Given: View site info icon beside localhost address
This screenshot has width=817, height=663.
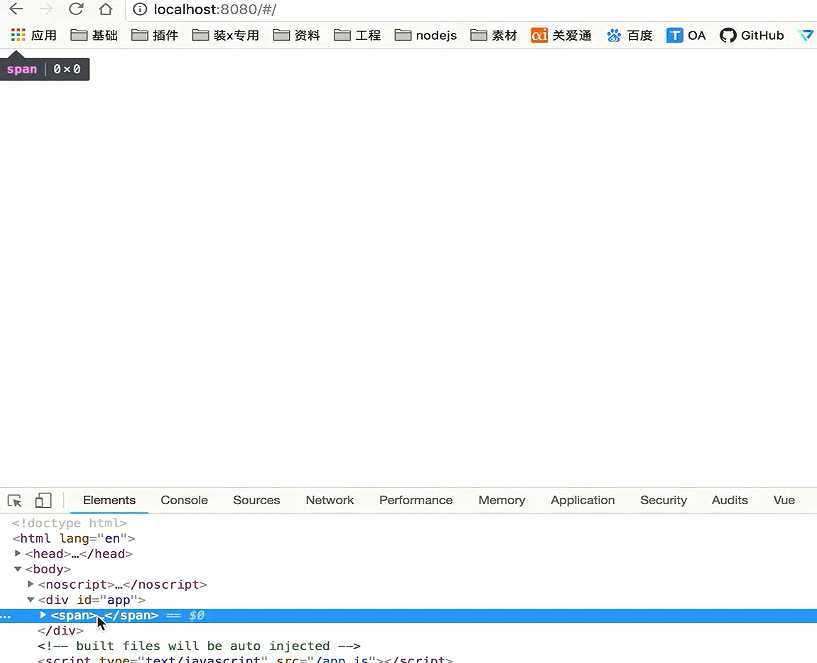Looking at the screenshot, I should coord(140,9).
